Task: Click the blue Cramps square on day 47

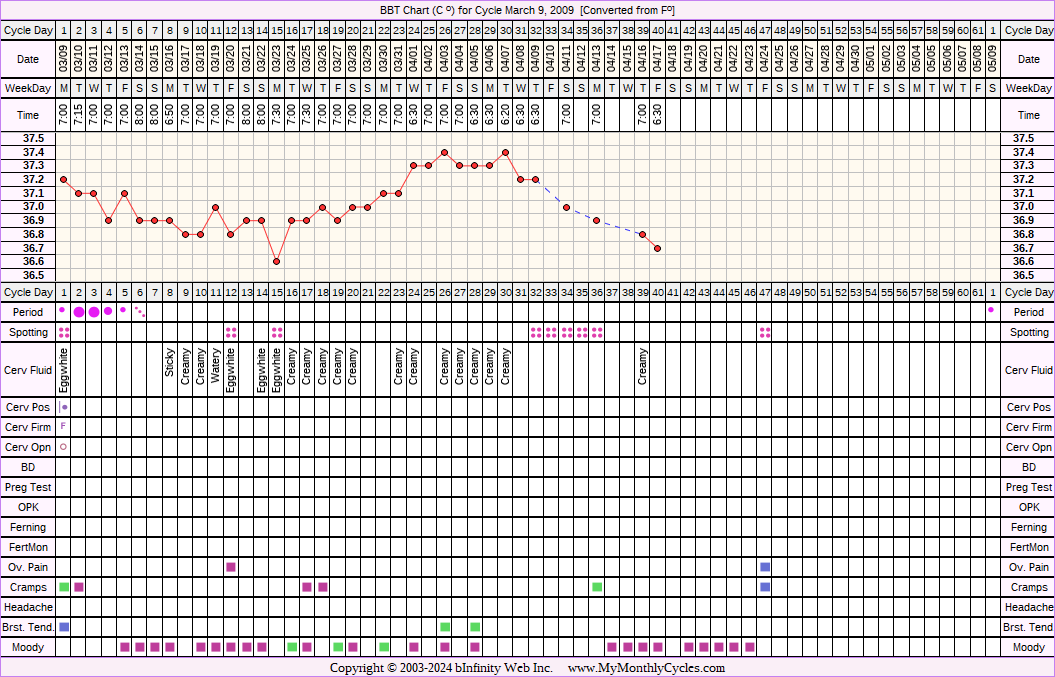Action: (765, 587)
